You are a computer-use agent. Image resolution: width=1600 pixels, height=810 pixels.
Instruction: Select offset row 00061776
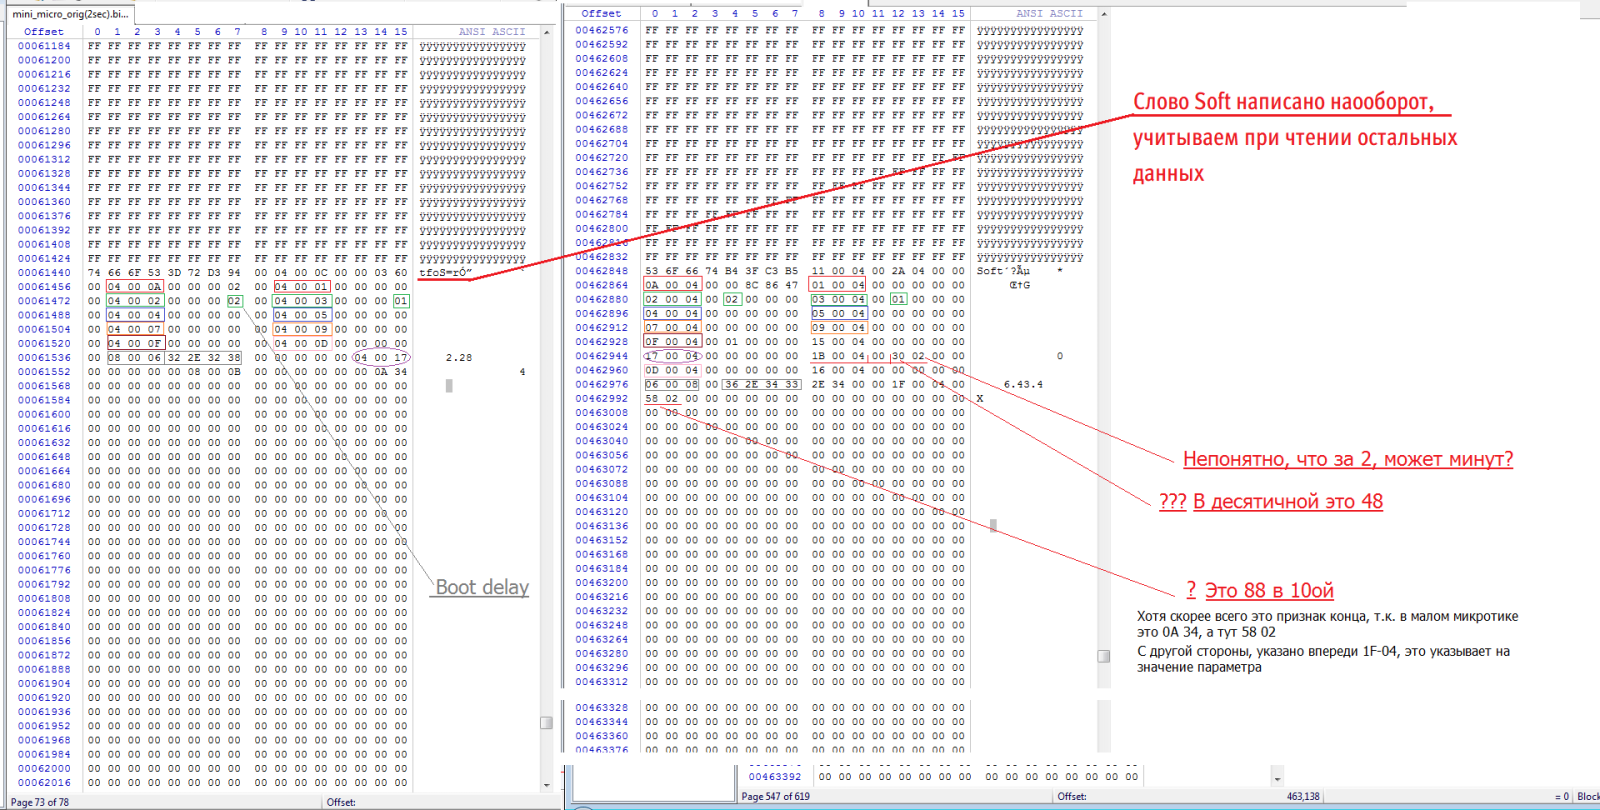click(44, 570)
